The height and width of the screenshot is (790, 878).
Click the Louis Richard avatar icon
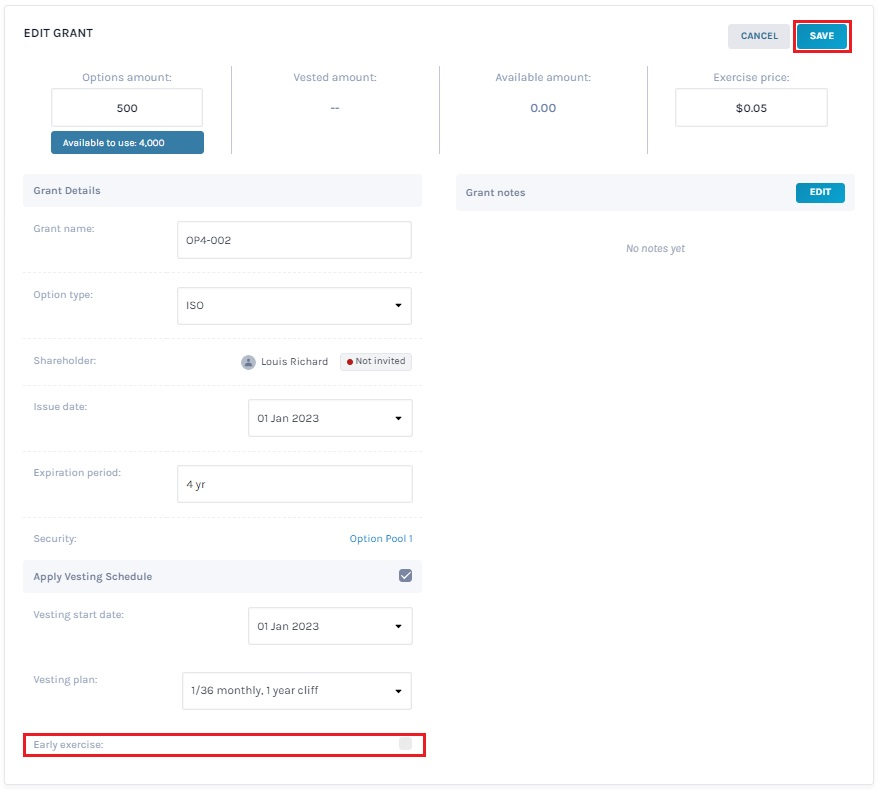click(x=248, y=362)
